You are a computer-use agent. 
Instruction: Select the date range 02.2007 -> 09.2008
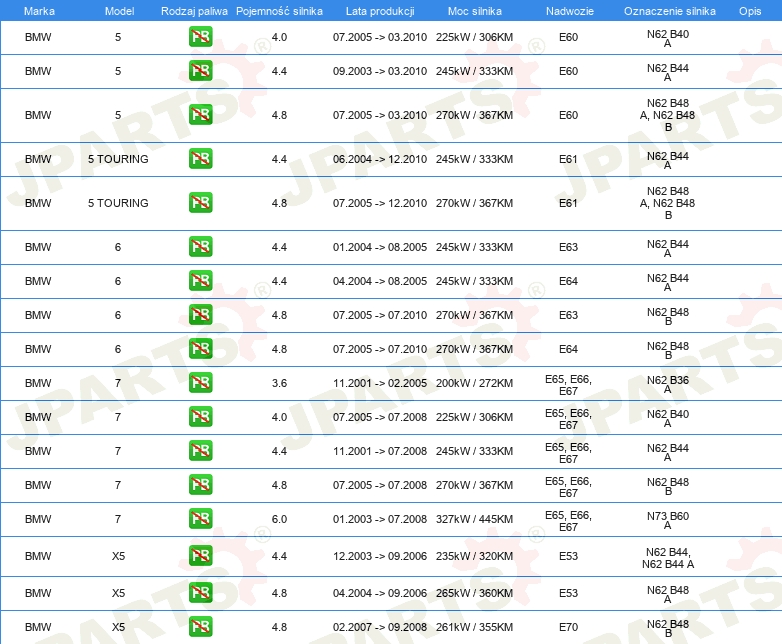pos(380,627)
